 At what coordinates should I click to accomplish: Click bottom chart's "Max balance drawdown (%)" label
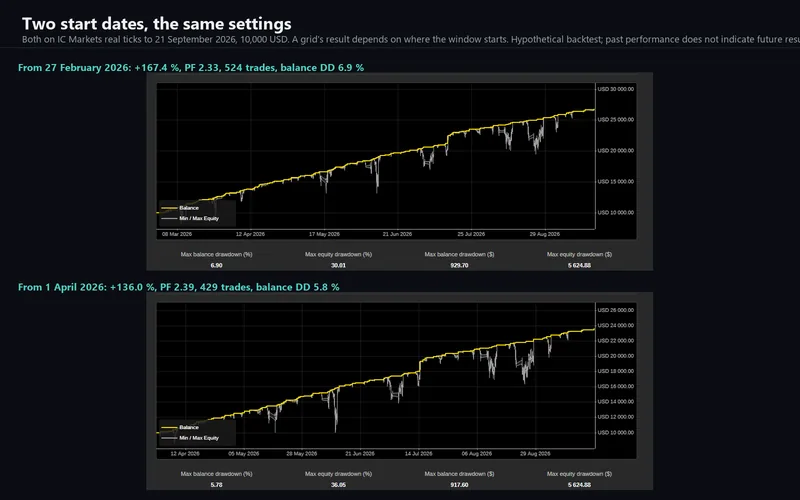216,473
